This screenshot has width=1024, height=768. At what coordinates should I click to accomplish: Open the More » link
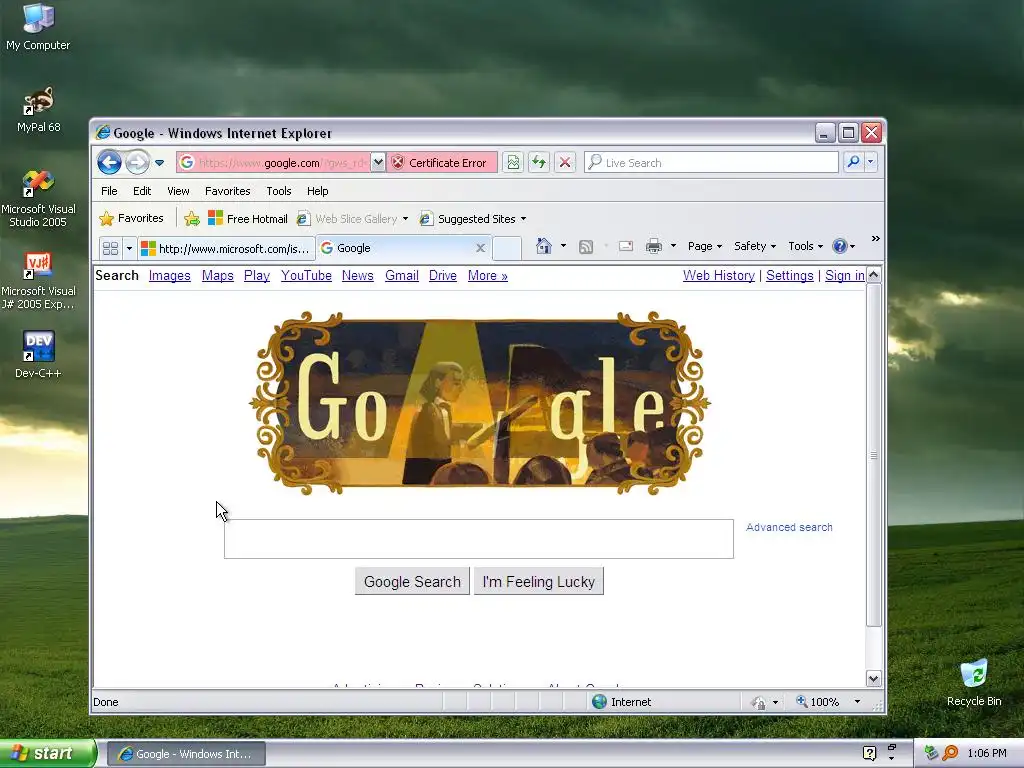[x=488, y=276]
